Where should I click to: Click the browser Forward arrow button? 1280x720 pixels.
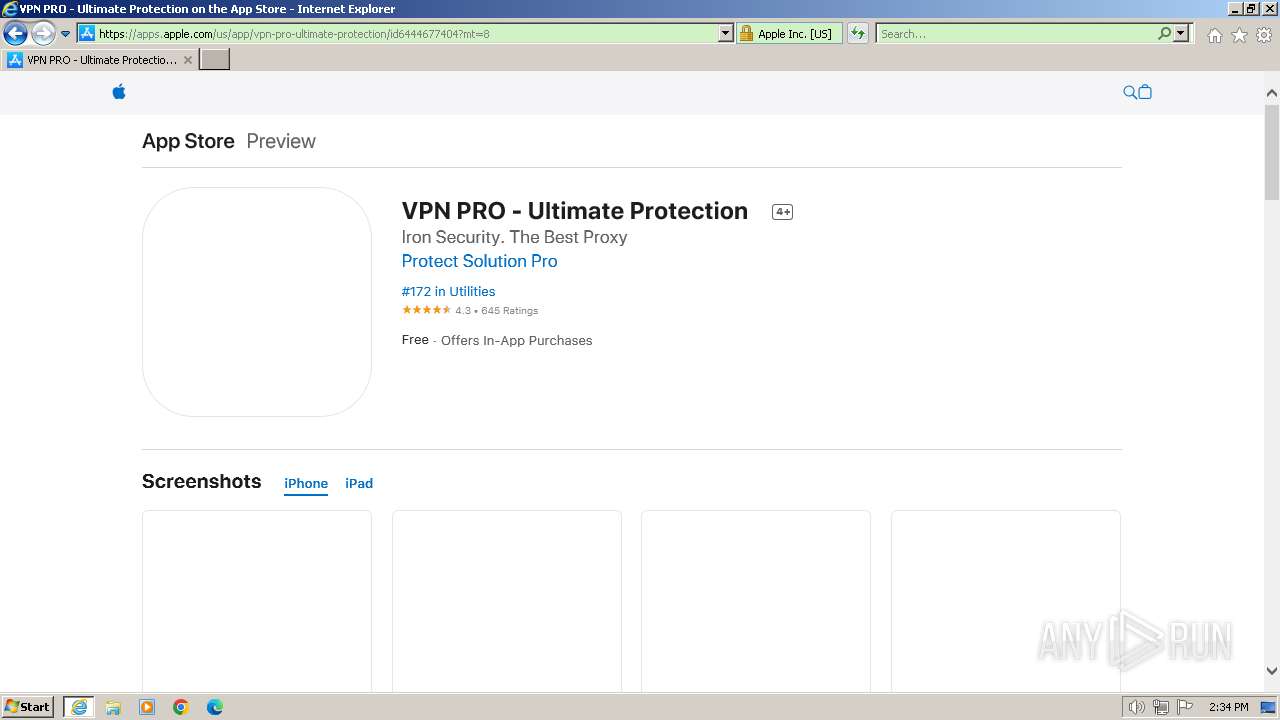pyautogui.click(x=43, y=33)
